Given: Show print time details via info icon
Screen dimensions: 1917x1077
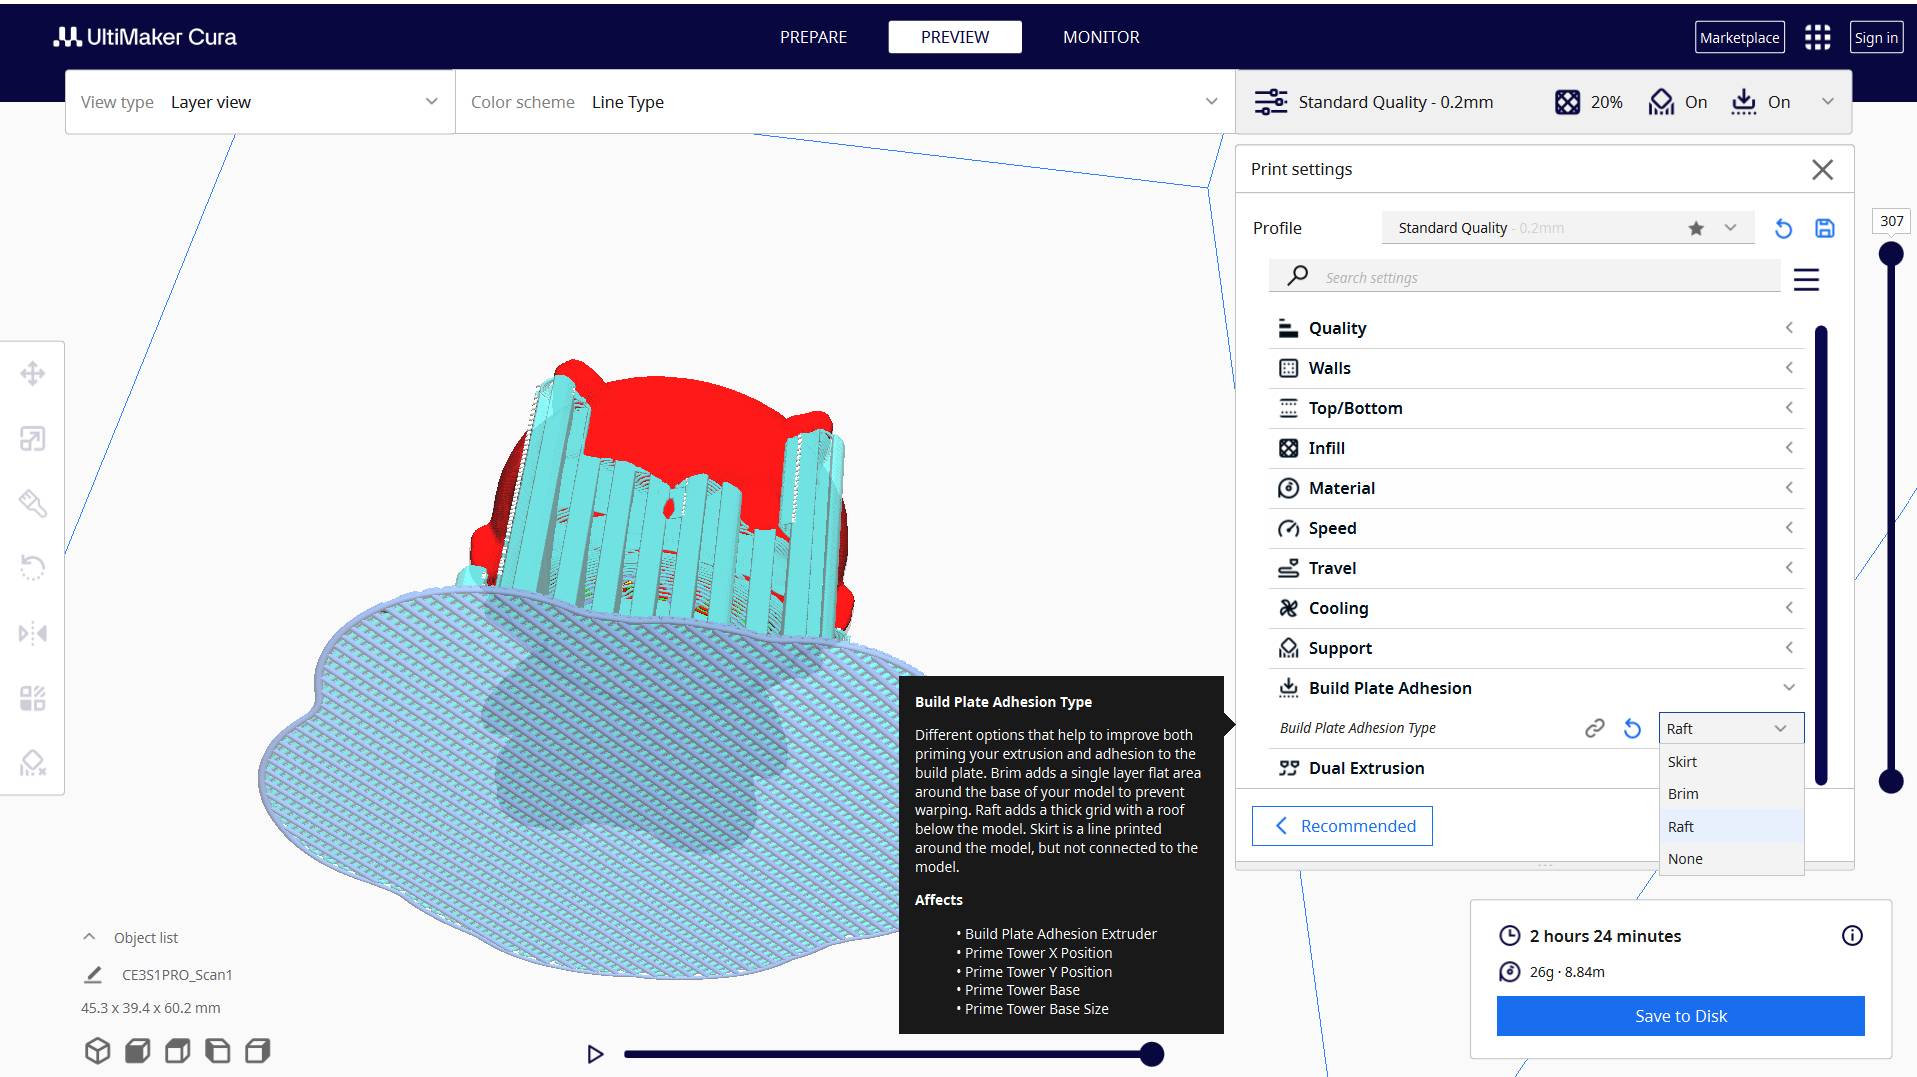Looking at the screenshot, I should [x=1852, y=936].
